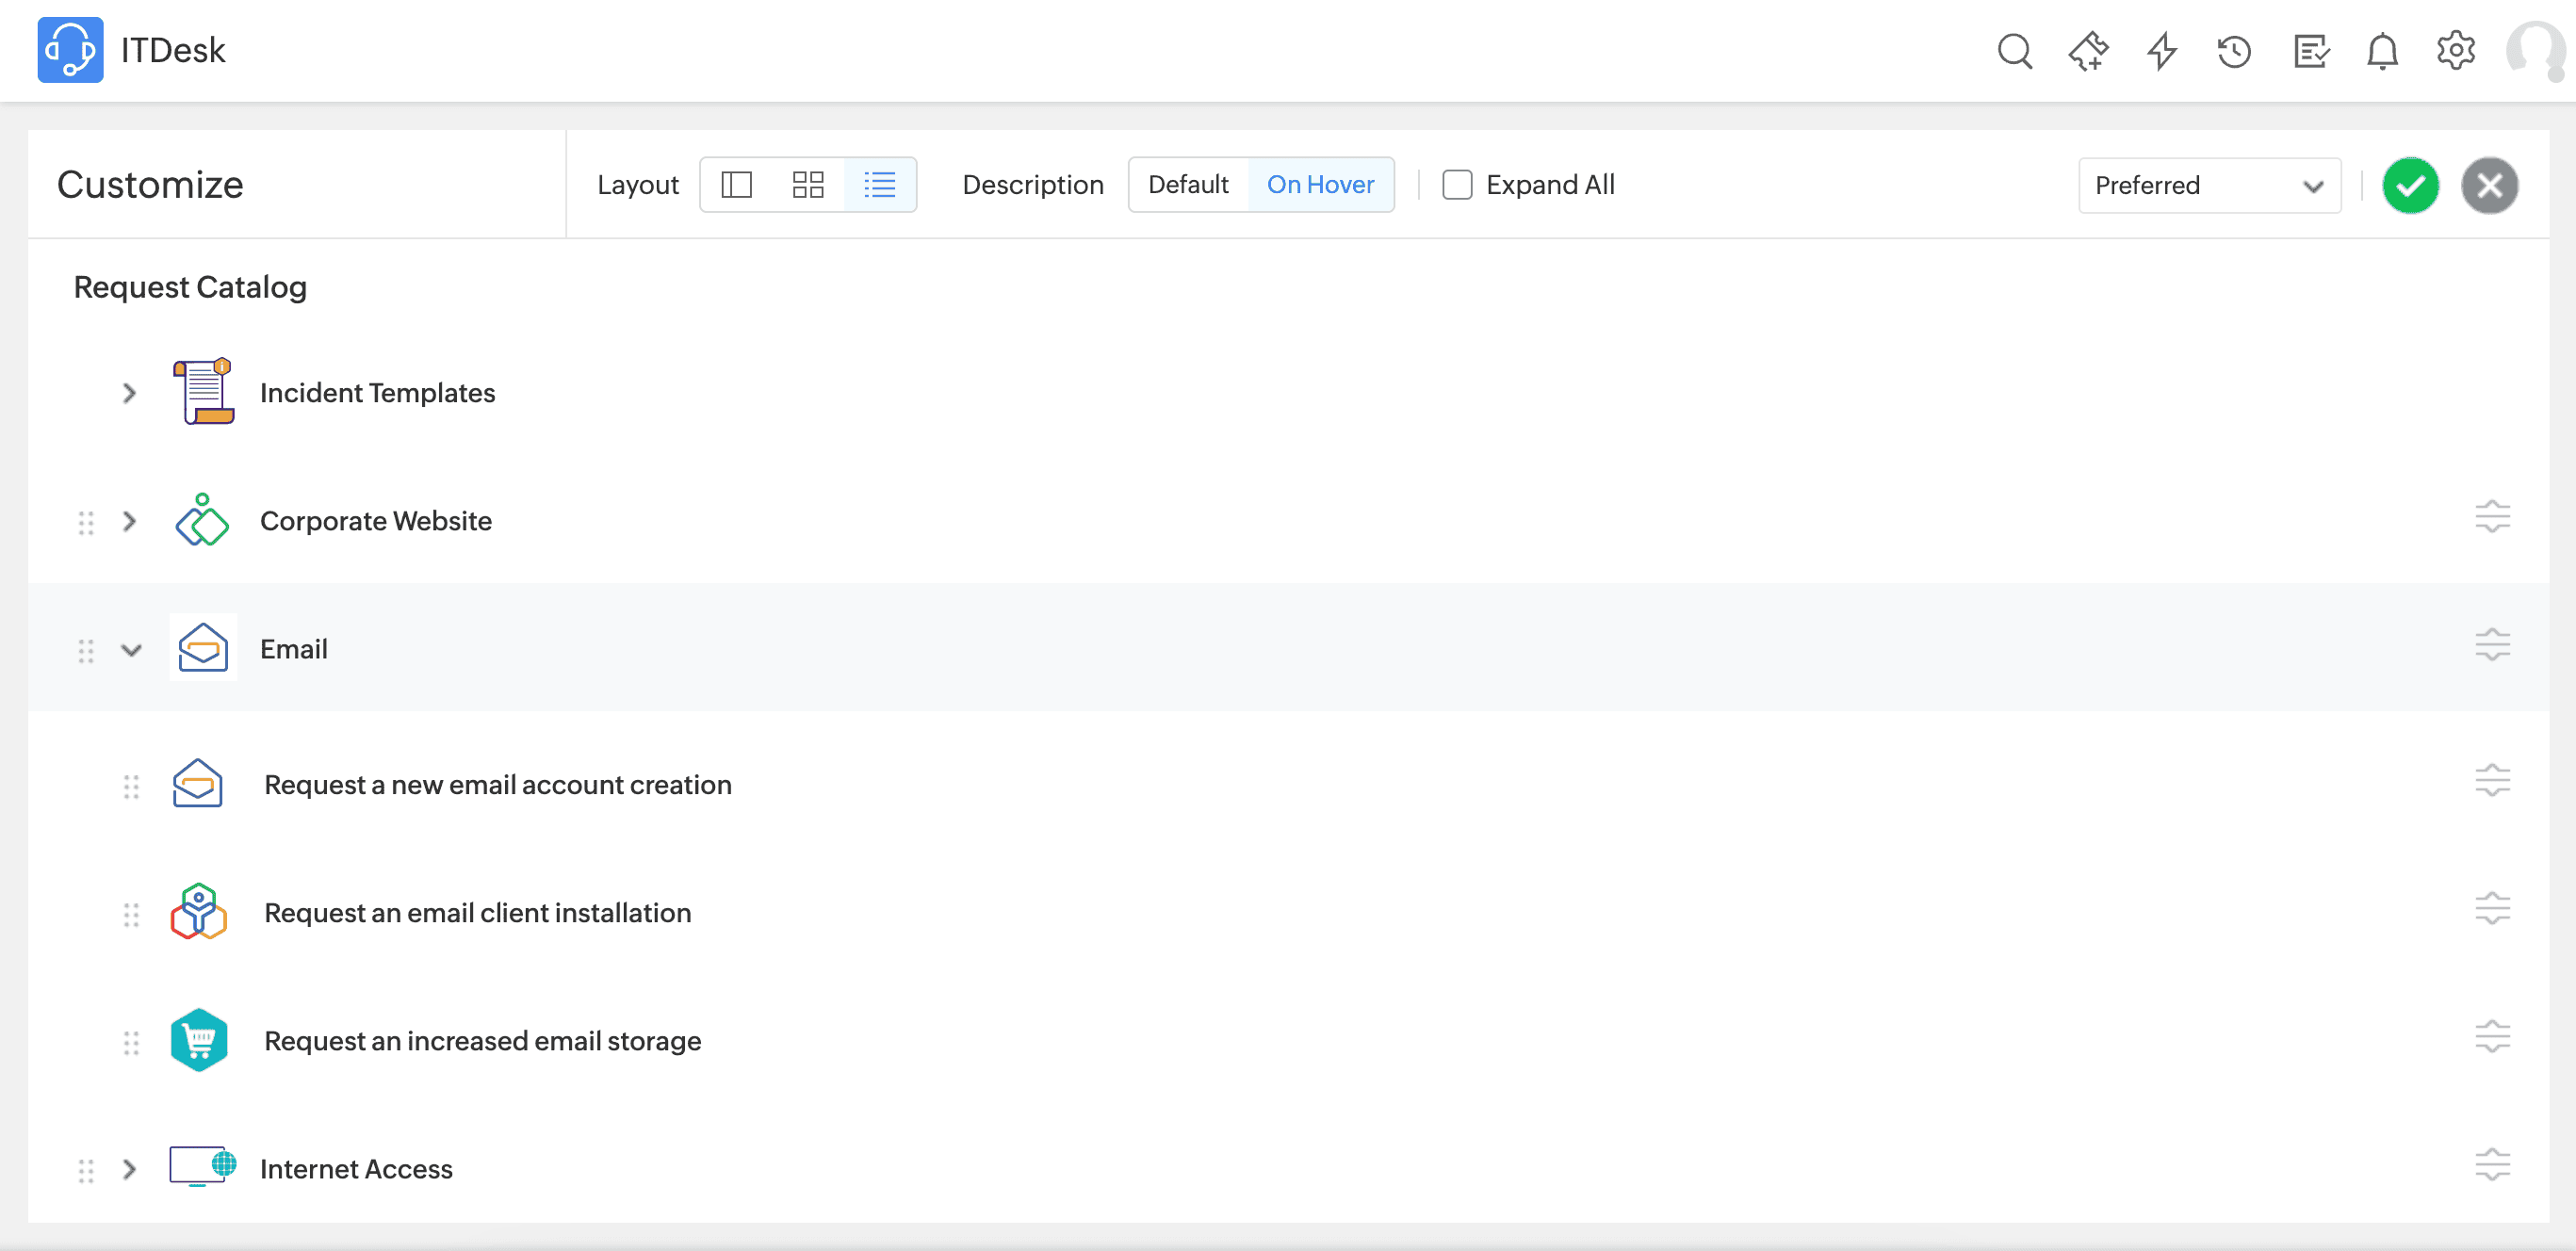
Task: Cancel customization with the grey X button
Action: pos(2489,185)
